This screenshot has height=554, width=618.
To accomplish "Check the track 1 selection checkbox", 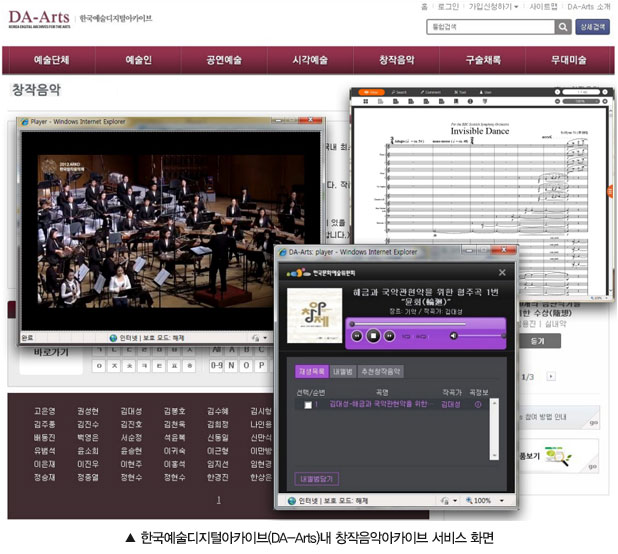I will 308,405.
